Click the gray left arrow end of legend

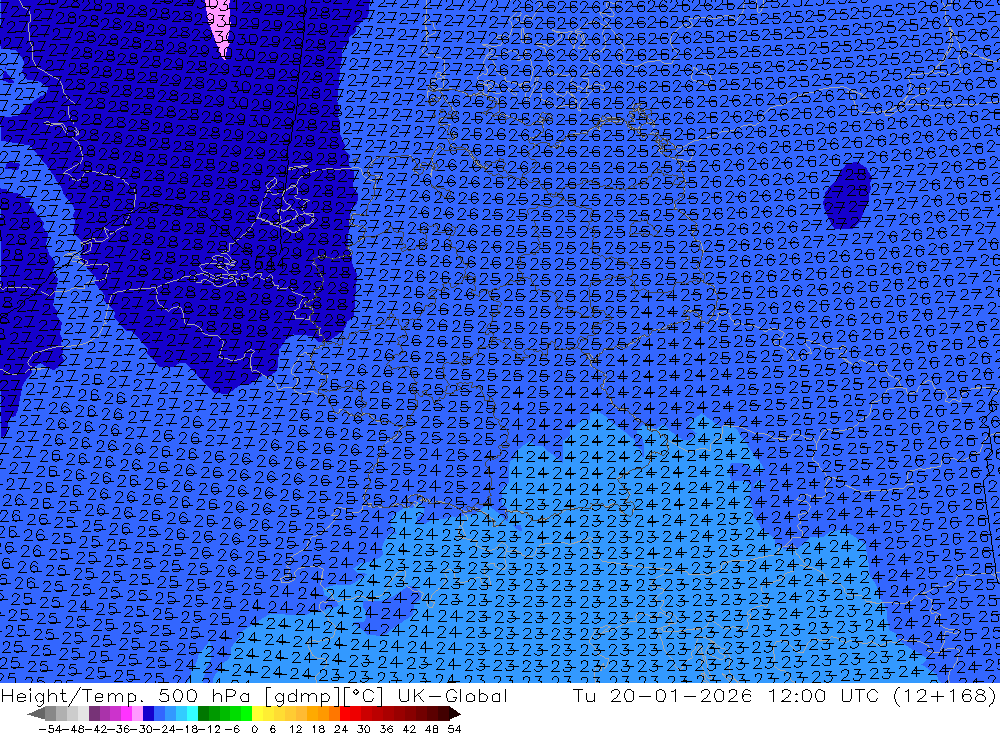(x=36, y=714)
